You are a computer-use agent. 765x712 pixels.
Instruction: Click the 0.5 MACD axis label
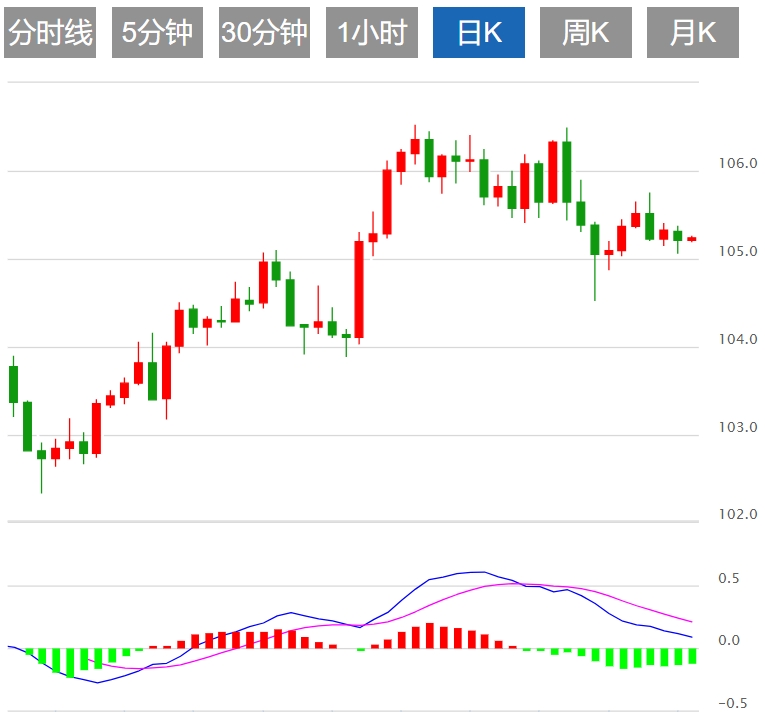728,578
